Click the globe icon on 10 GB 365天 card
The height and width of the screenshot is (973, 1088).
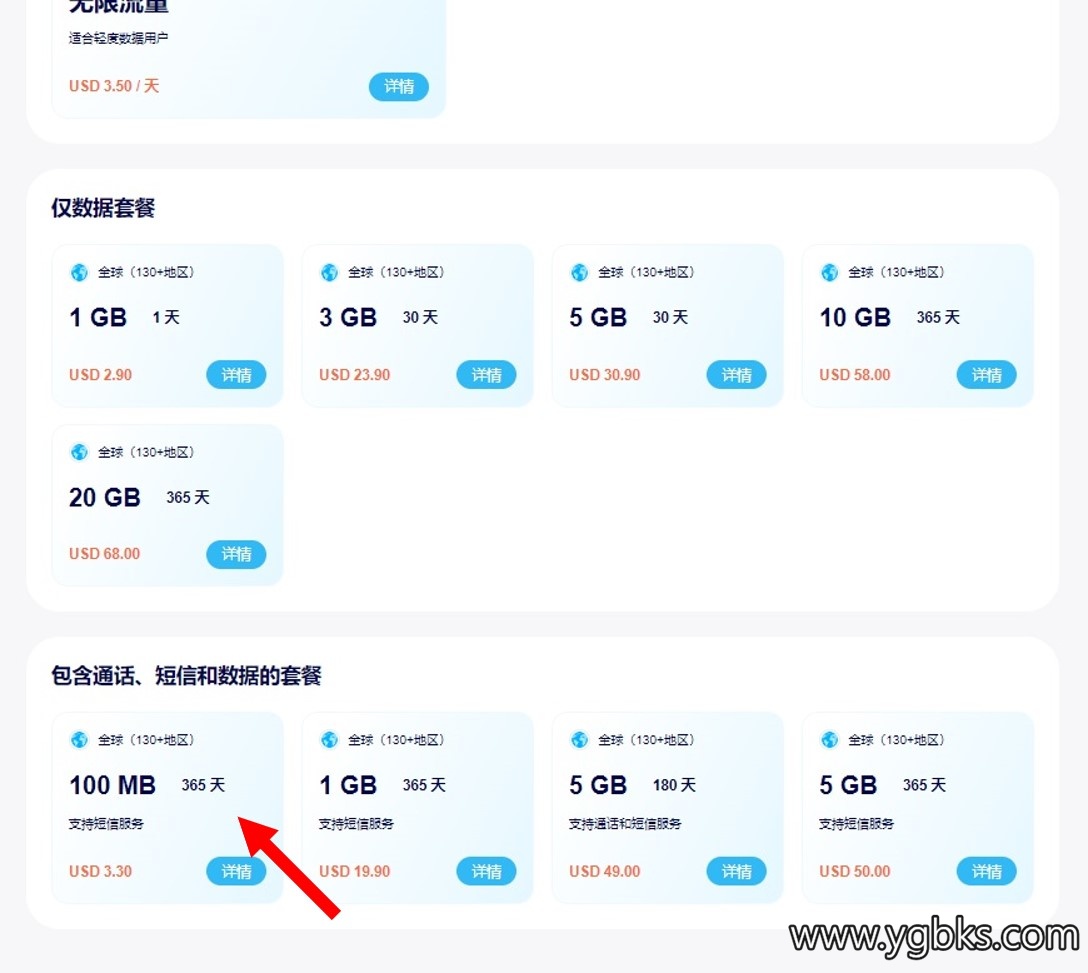829,272
